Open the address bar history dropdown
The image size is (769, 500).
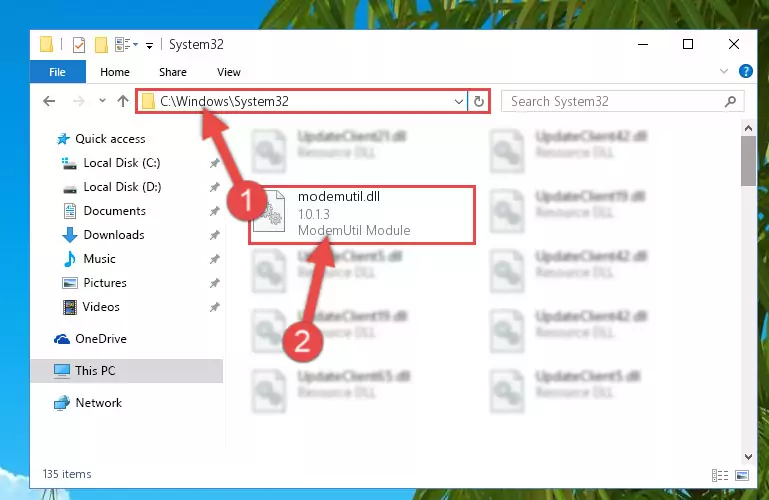(x=459, y=102)
